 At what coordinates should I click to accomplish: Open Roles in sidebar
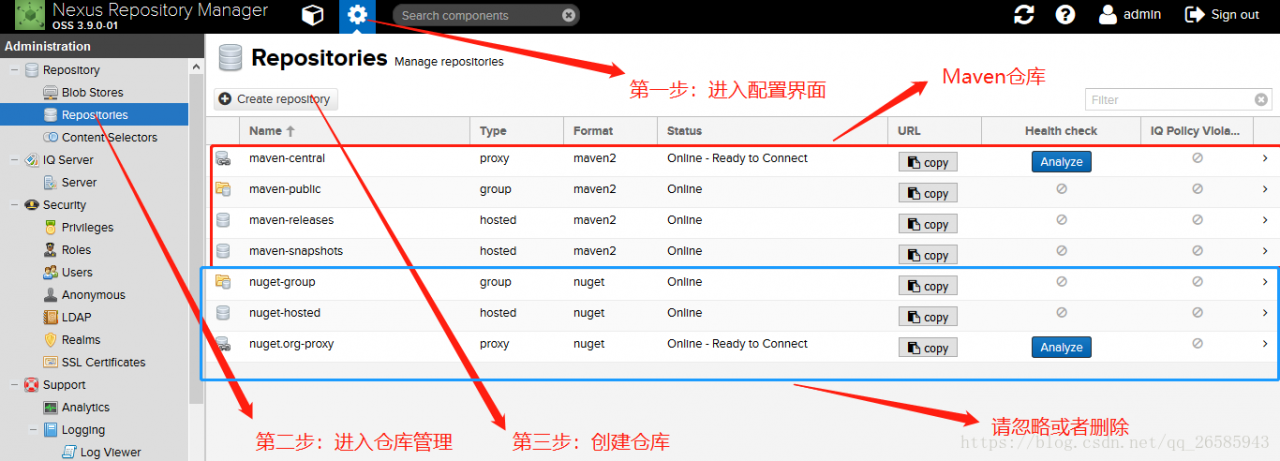coord(76,250)
